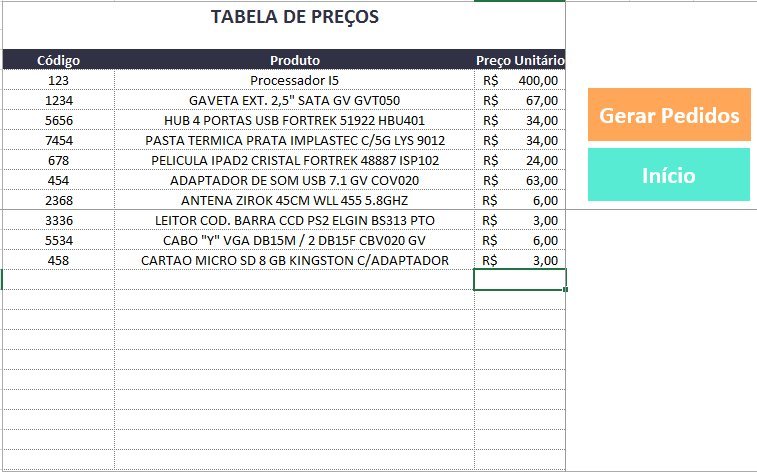Click the code cell containing 3336
This screenshot has height=472, width=757.
click(x=58, y=220)
